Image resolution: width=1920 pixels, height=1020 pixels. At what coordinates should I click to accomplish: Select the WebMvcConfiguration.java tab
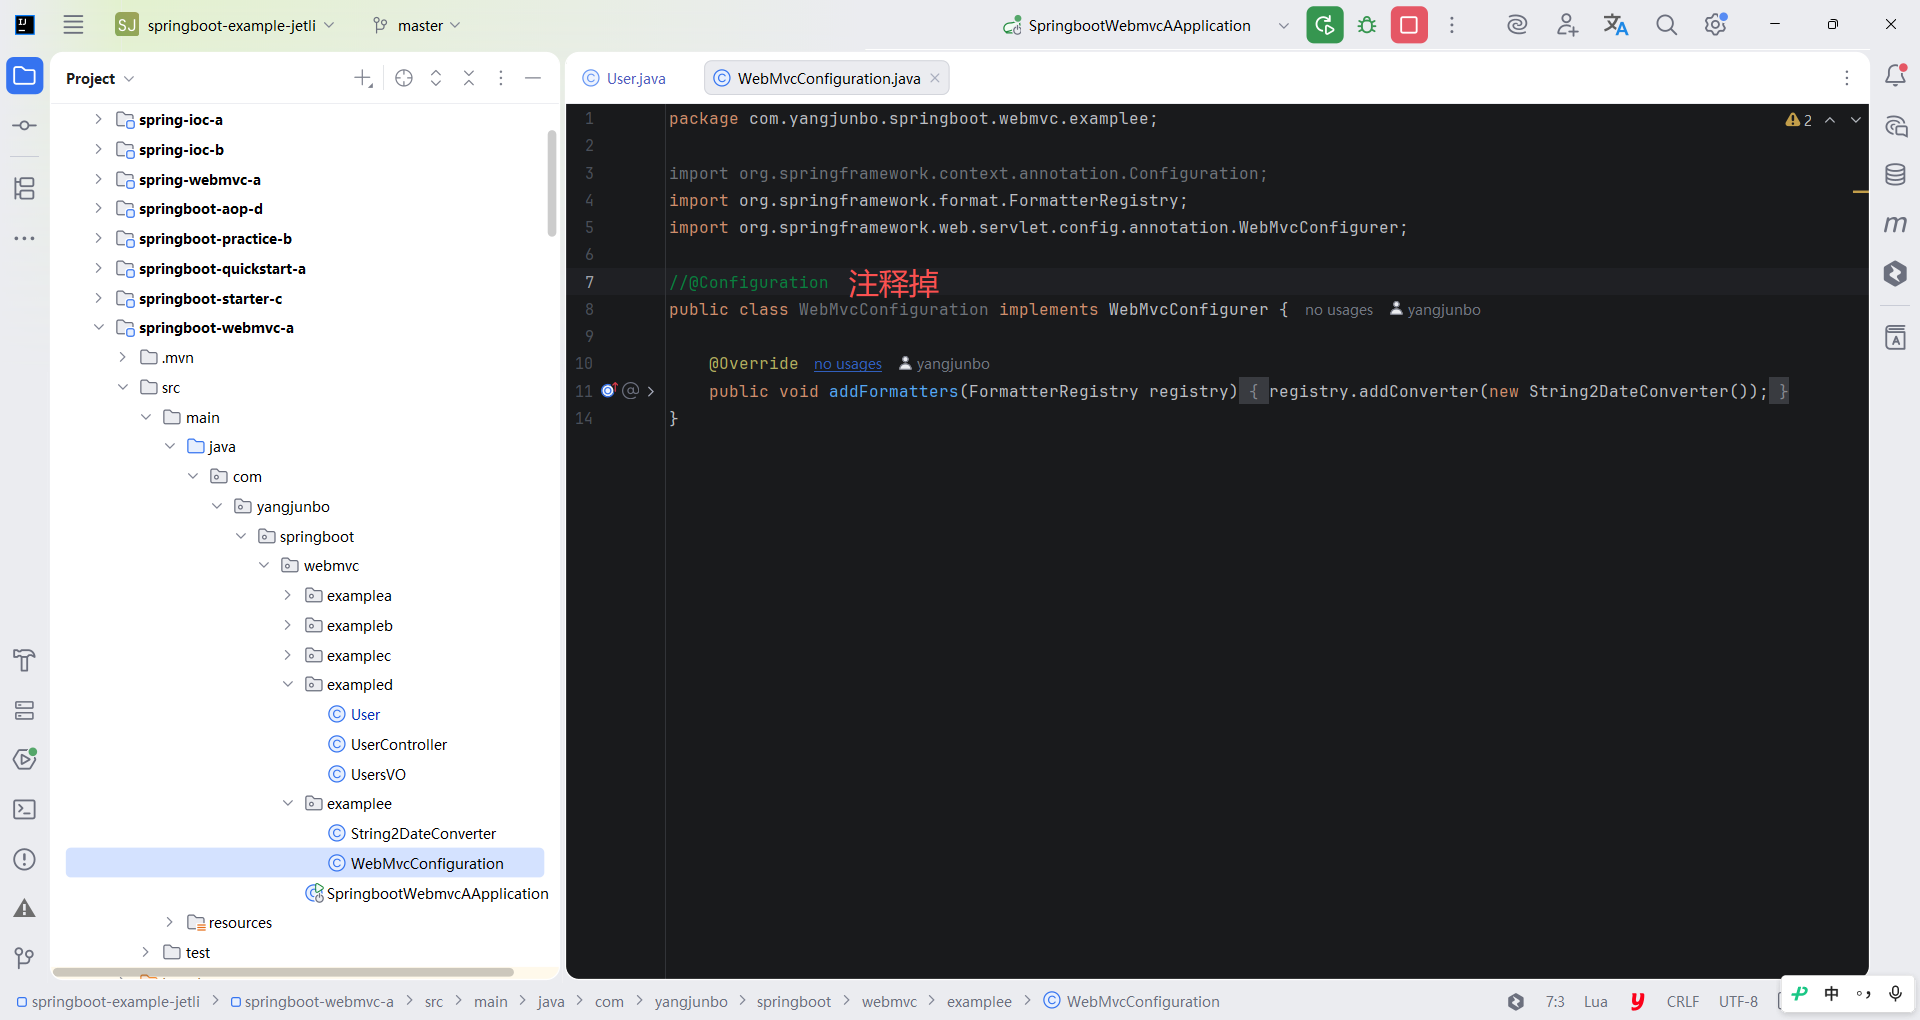coord(829,78)
